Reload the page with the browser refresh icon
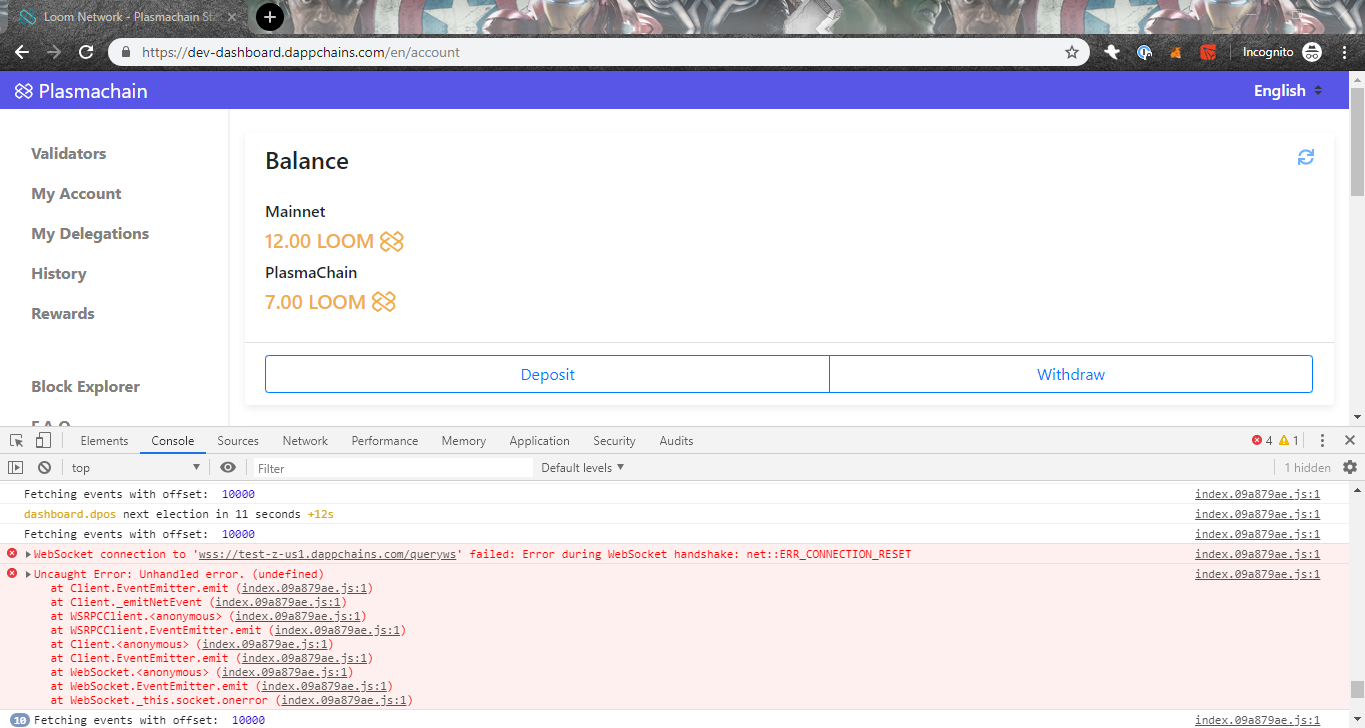The height and width of the screenshot is (728, 1365). (x=86, y=52)
